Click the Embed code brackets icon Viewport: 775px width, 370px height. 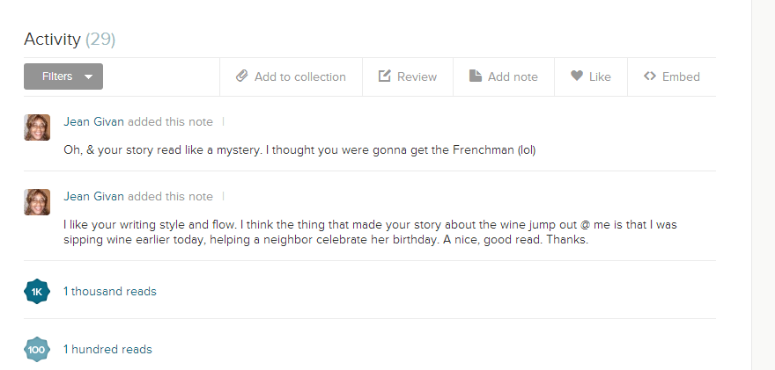click(649, 76)
